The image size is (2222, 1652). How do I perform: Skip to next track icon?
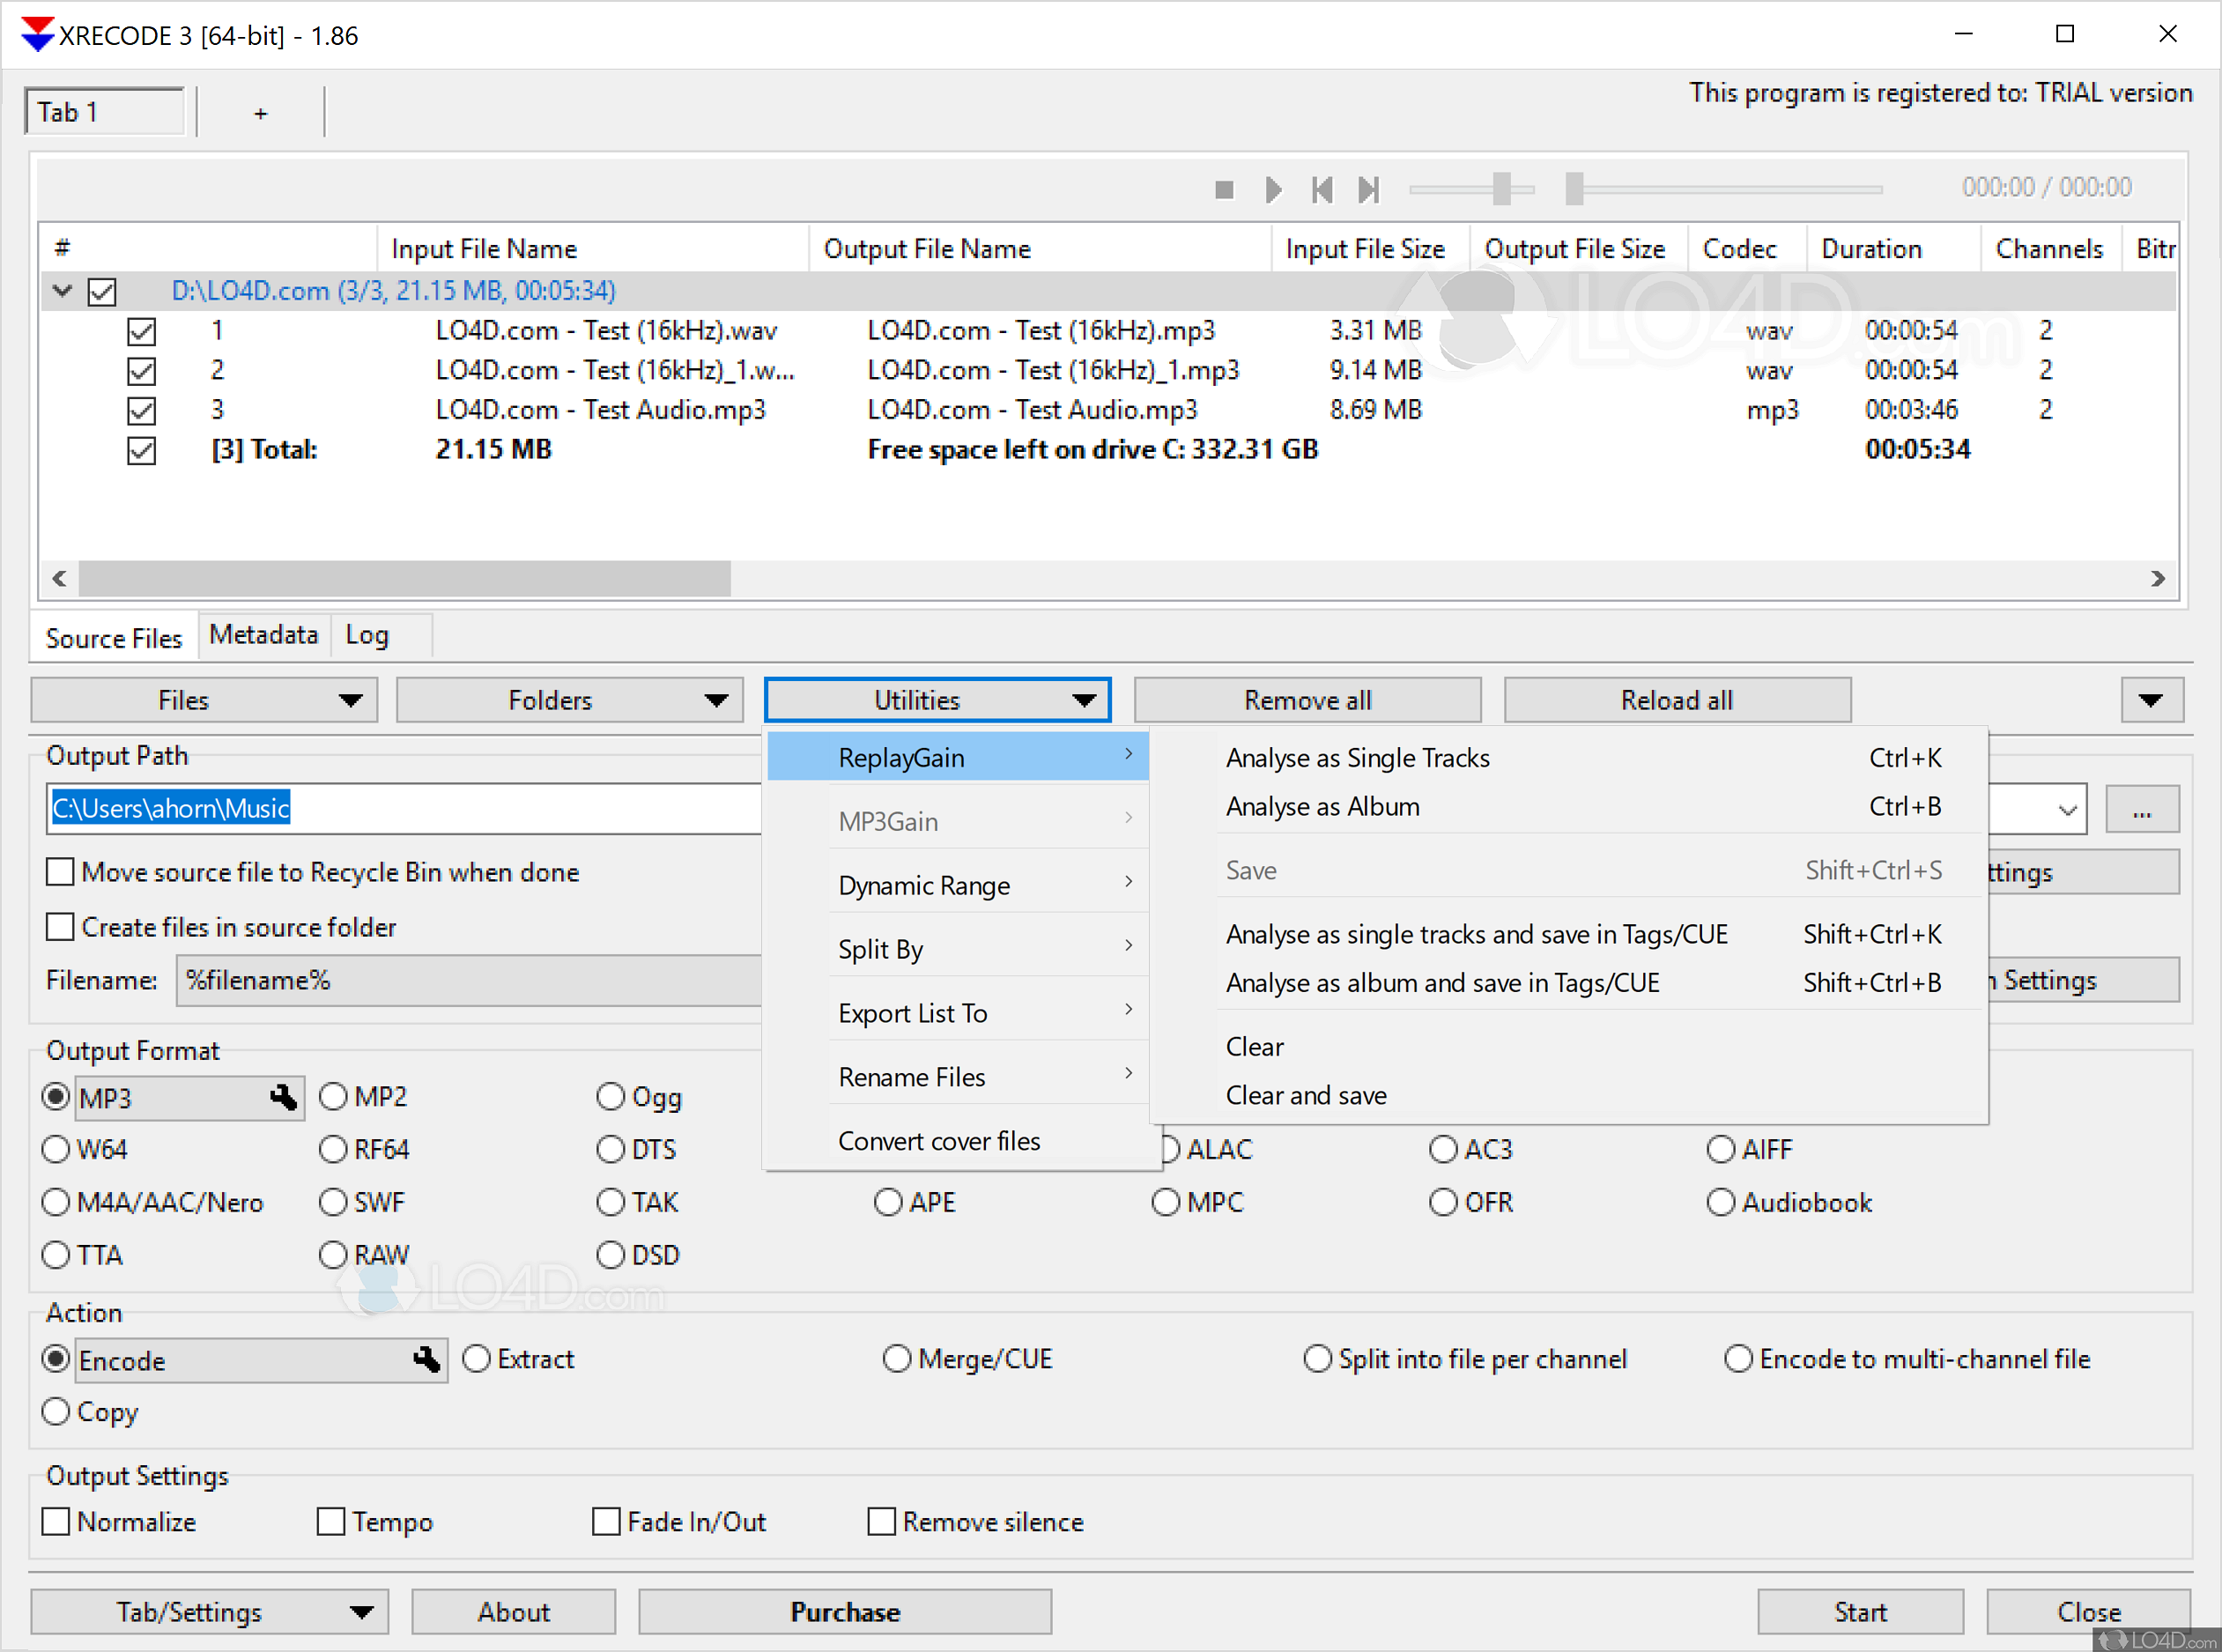[1368, 189]
